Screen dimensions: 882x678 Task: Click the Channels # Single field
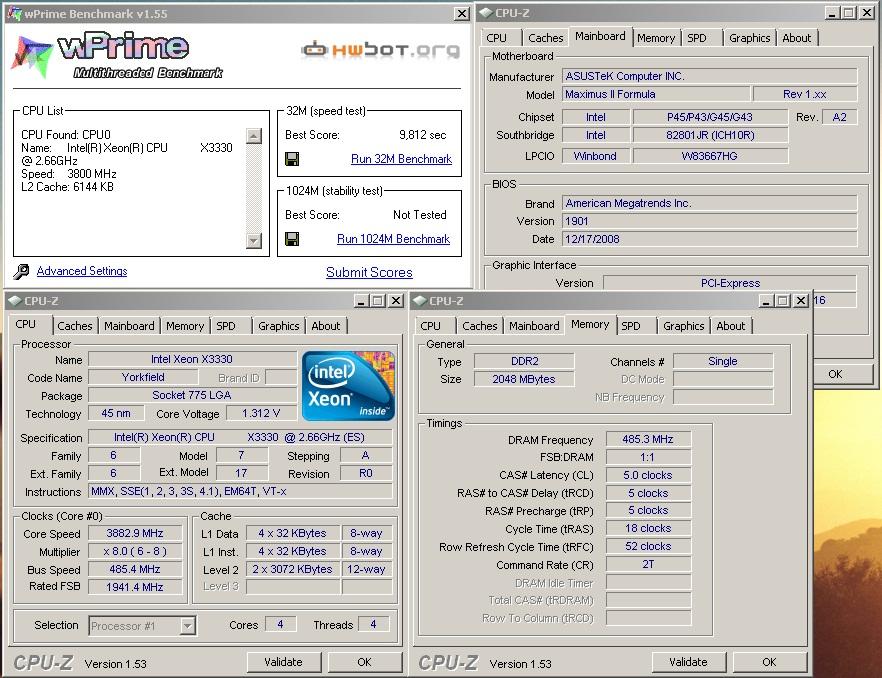723,361
